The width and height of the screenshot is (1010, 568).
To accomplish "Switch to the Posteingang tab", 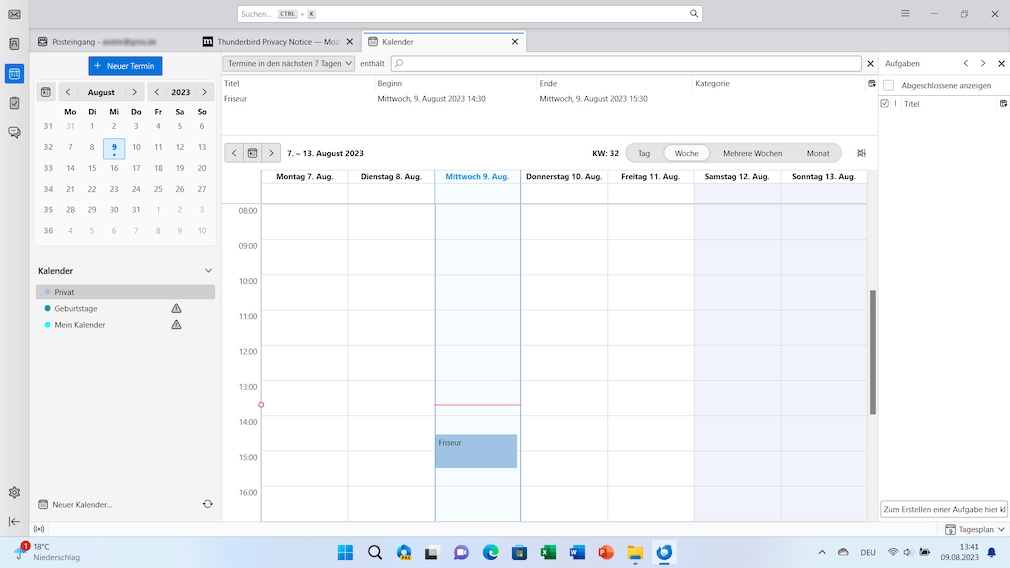I will (x=110, y=42).
